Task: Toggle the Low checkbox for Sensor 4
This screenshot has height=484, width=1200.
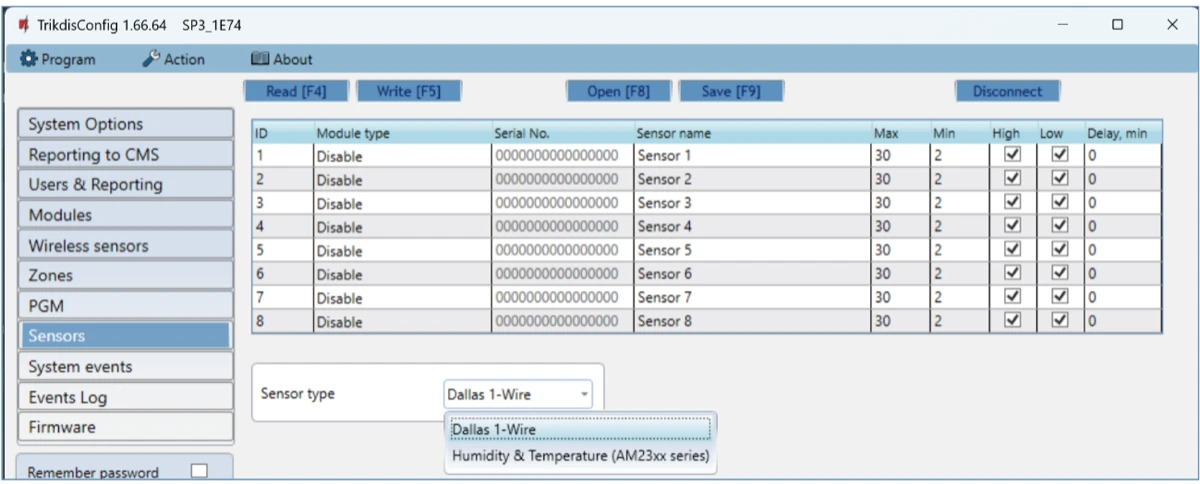Action: click(x=1061, y=226)
